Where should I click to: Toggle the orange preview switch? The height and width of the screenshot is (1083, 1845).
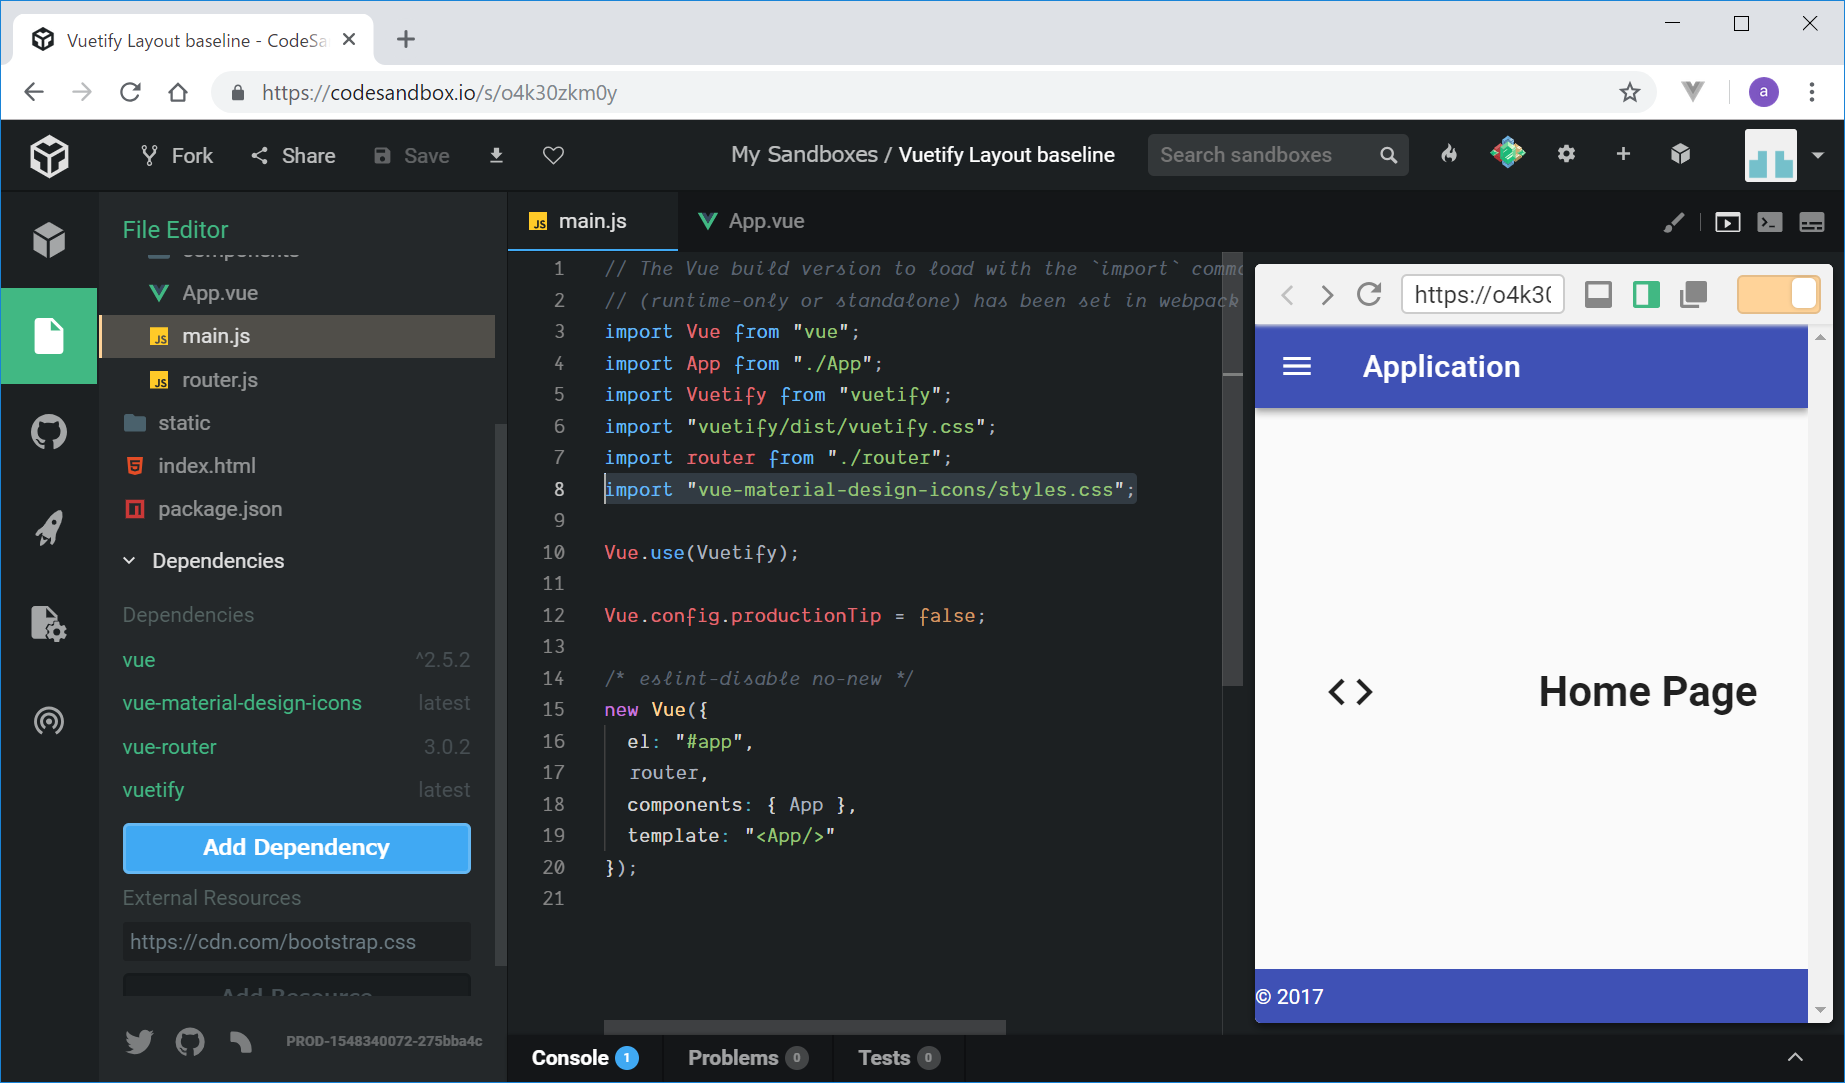click(1778, 295)
